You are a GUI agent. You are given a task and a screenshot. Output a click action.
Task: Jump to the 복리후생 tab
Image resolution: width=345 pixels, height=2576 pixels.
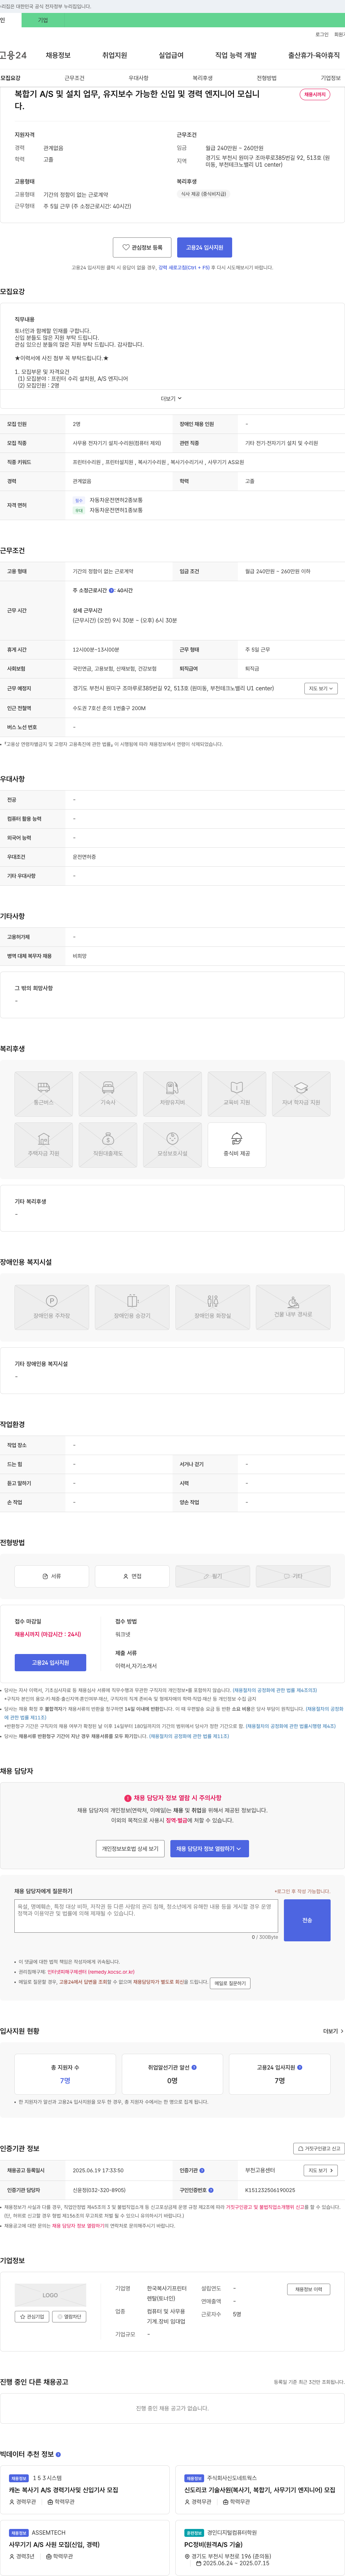[202, 78]
